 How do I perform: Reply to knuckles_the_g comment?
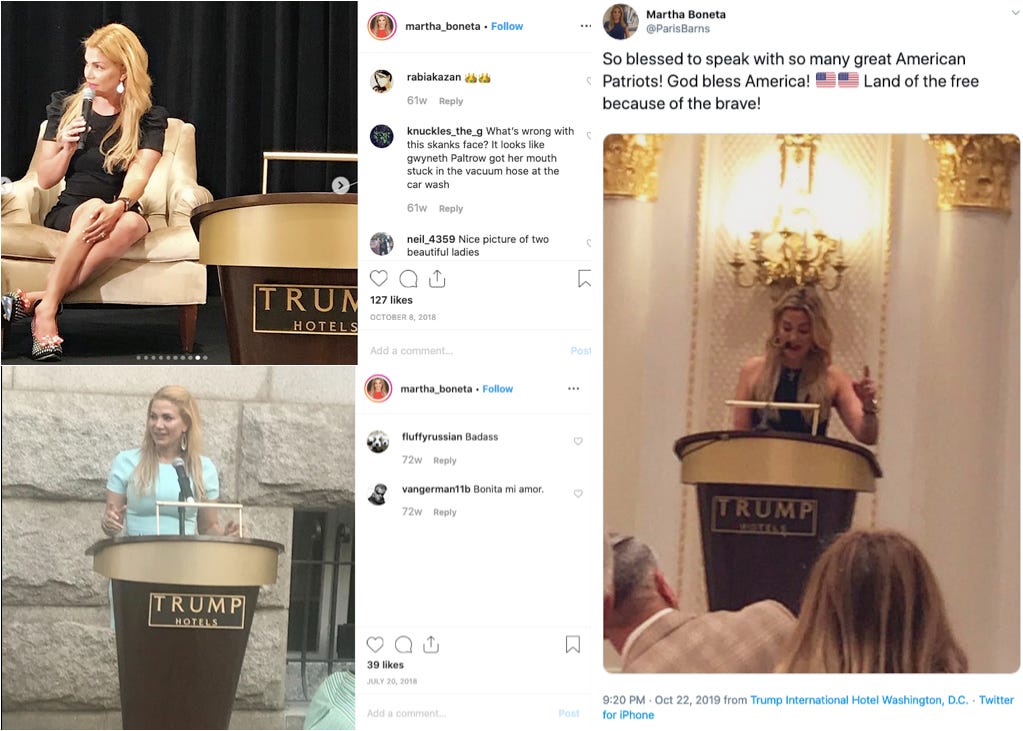(451, 208)
